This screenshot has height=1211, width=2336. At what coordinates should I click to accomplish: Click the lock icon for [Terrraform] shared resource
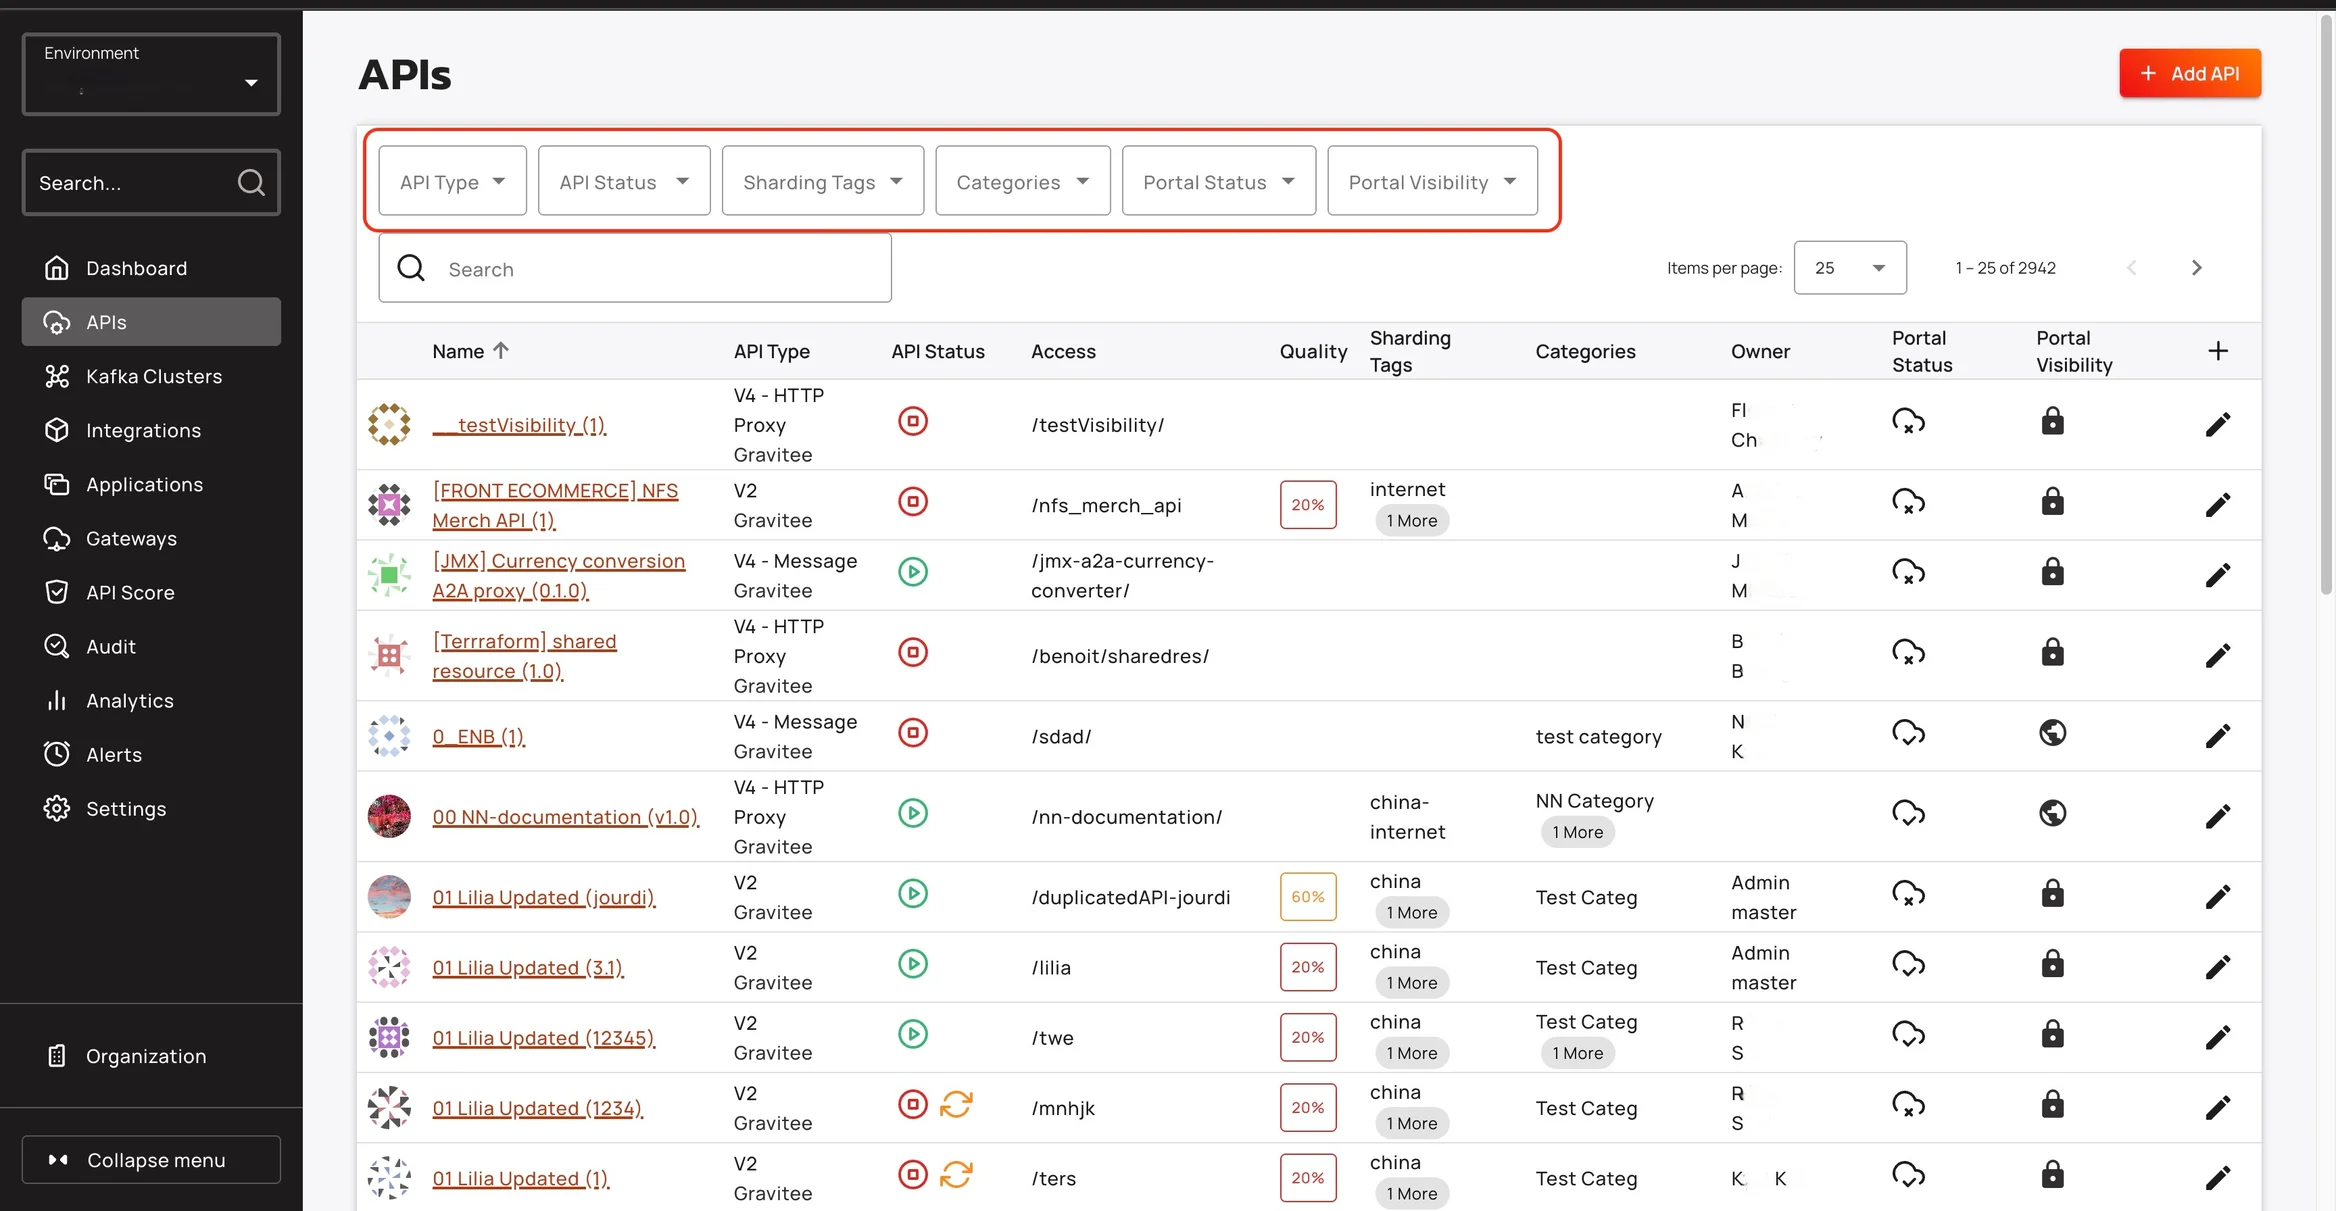[2052, 652]
